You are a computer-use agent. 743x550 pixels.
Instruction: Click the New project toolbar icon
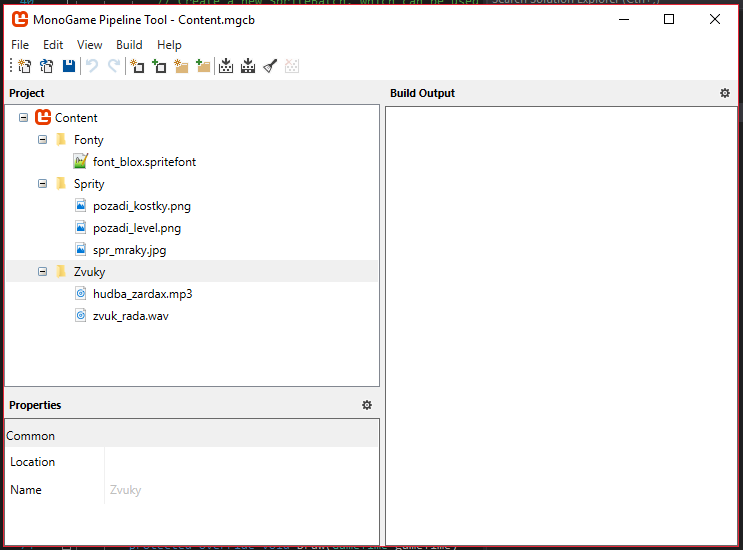pos(25,67)
